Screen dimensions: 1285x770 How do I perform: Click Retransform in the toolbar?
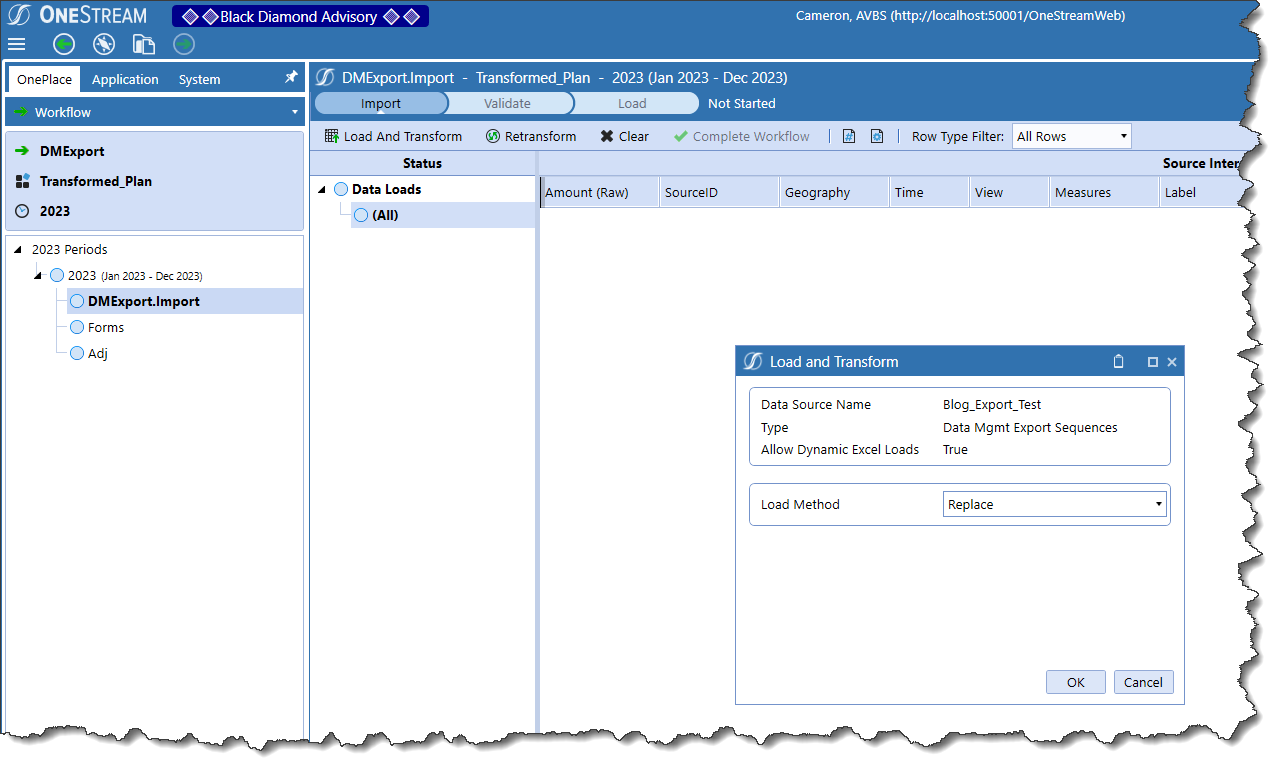[x=531, y=136]
